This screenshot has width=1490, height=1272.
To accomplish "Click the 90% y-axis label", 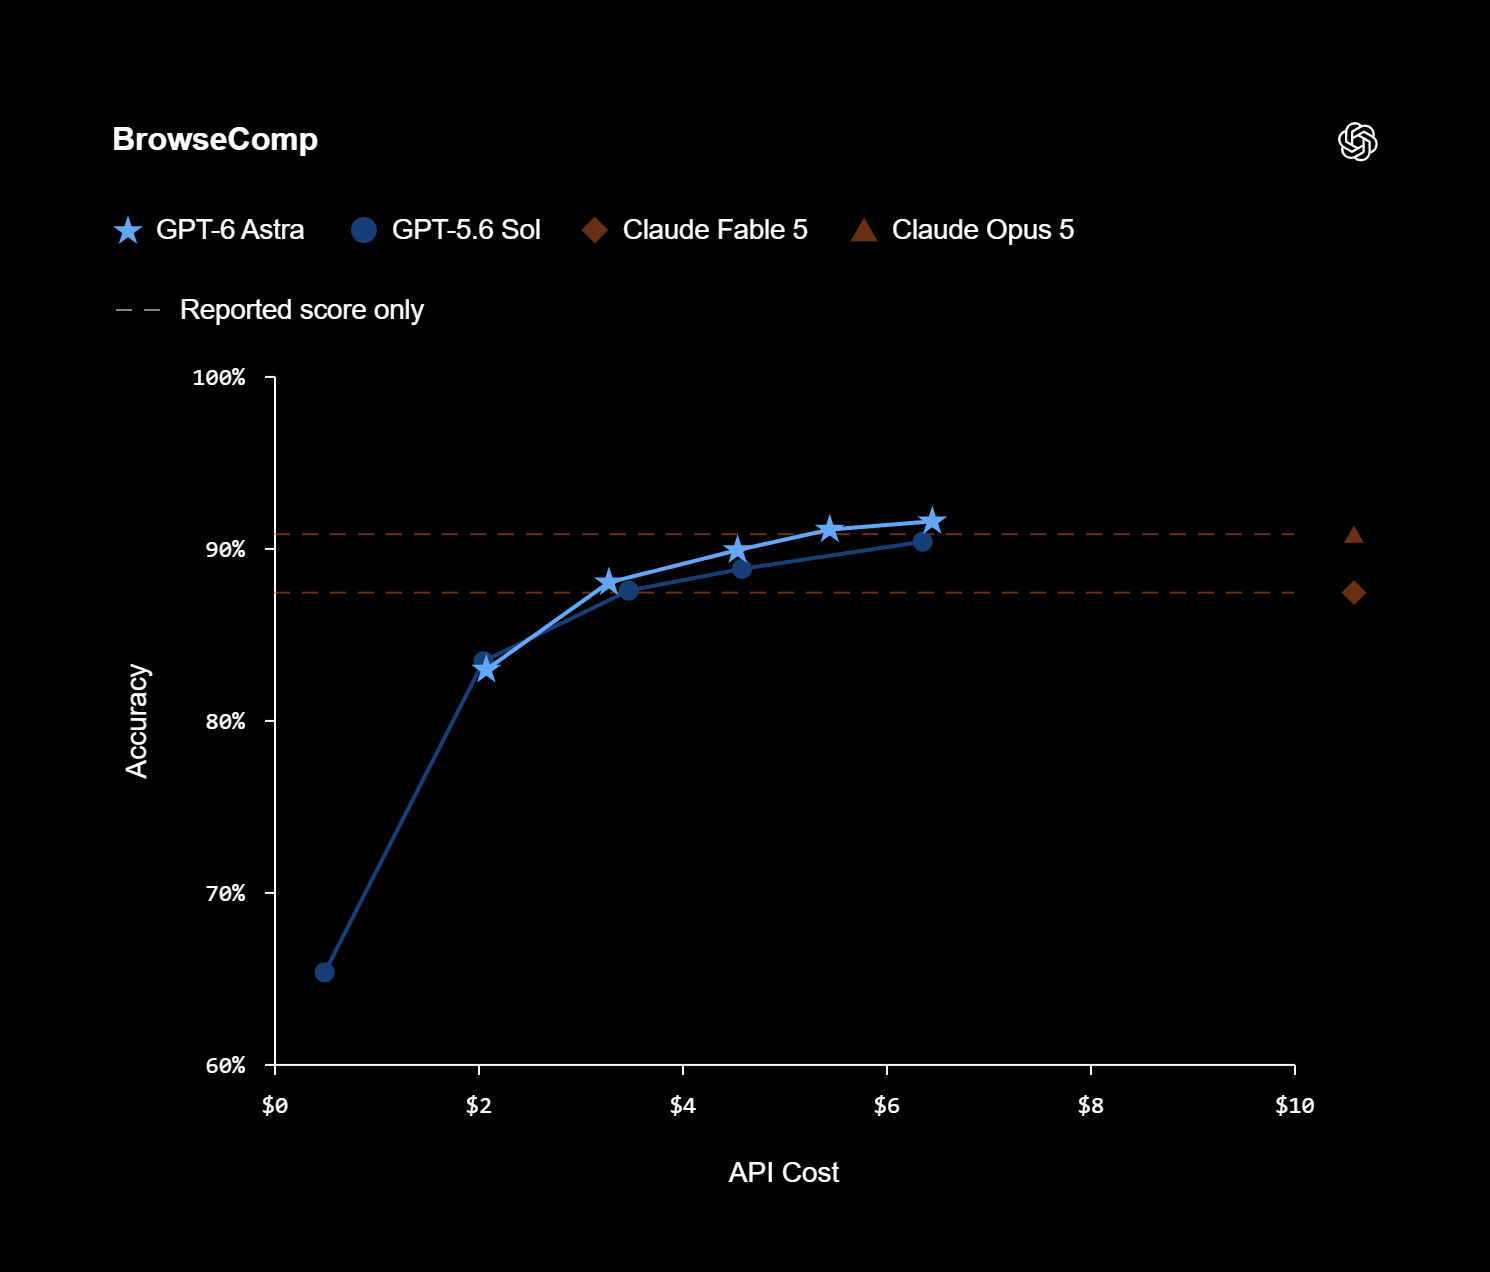I will click(225, 550).
